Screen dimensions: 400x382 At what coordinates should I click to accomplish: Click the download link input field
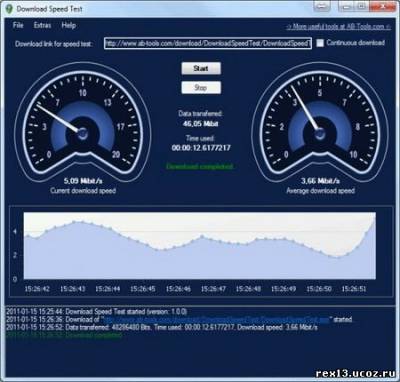(208, 43)
